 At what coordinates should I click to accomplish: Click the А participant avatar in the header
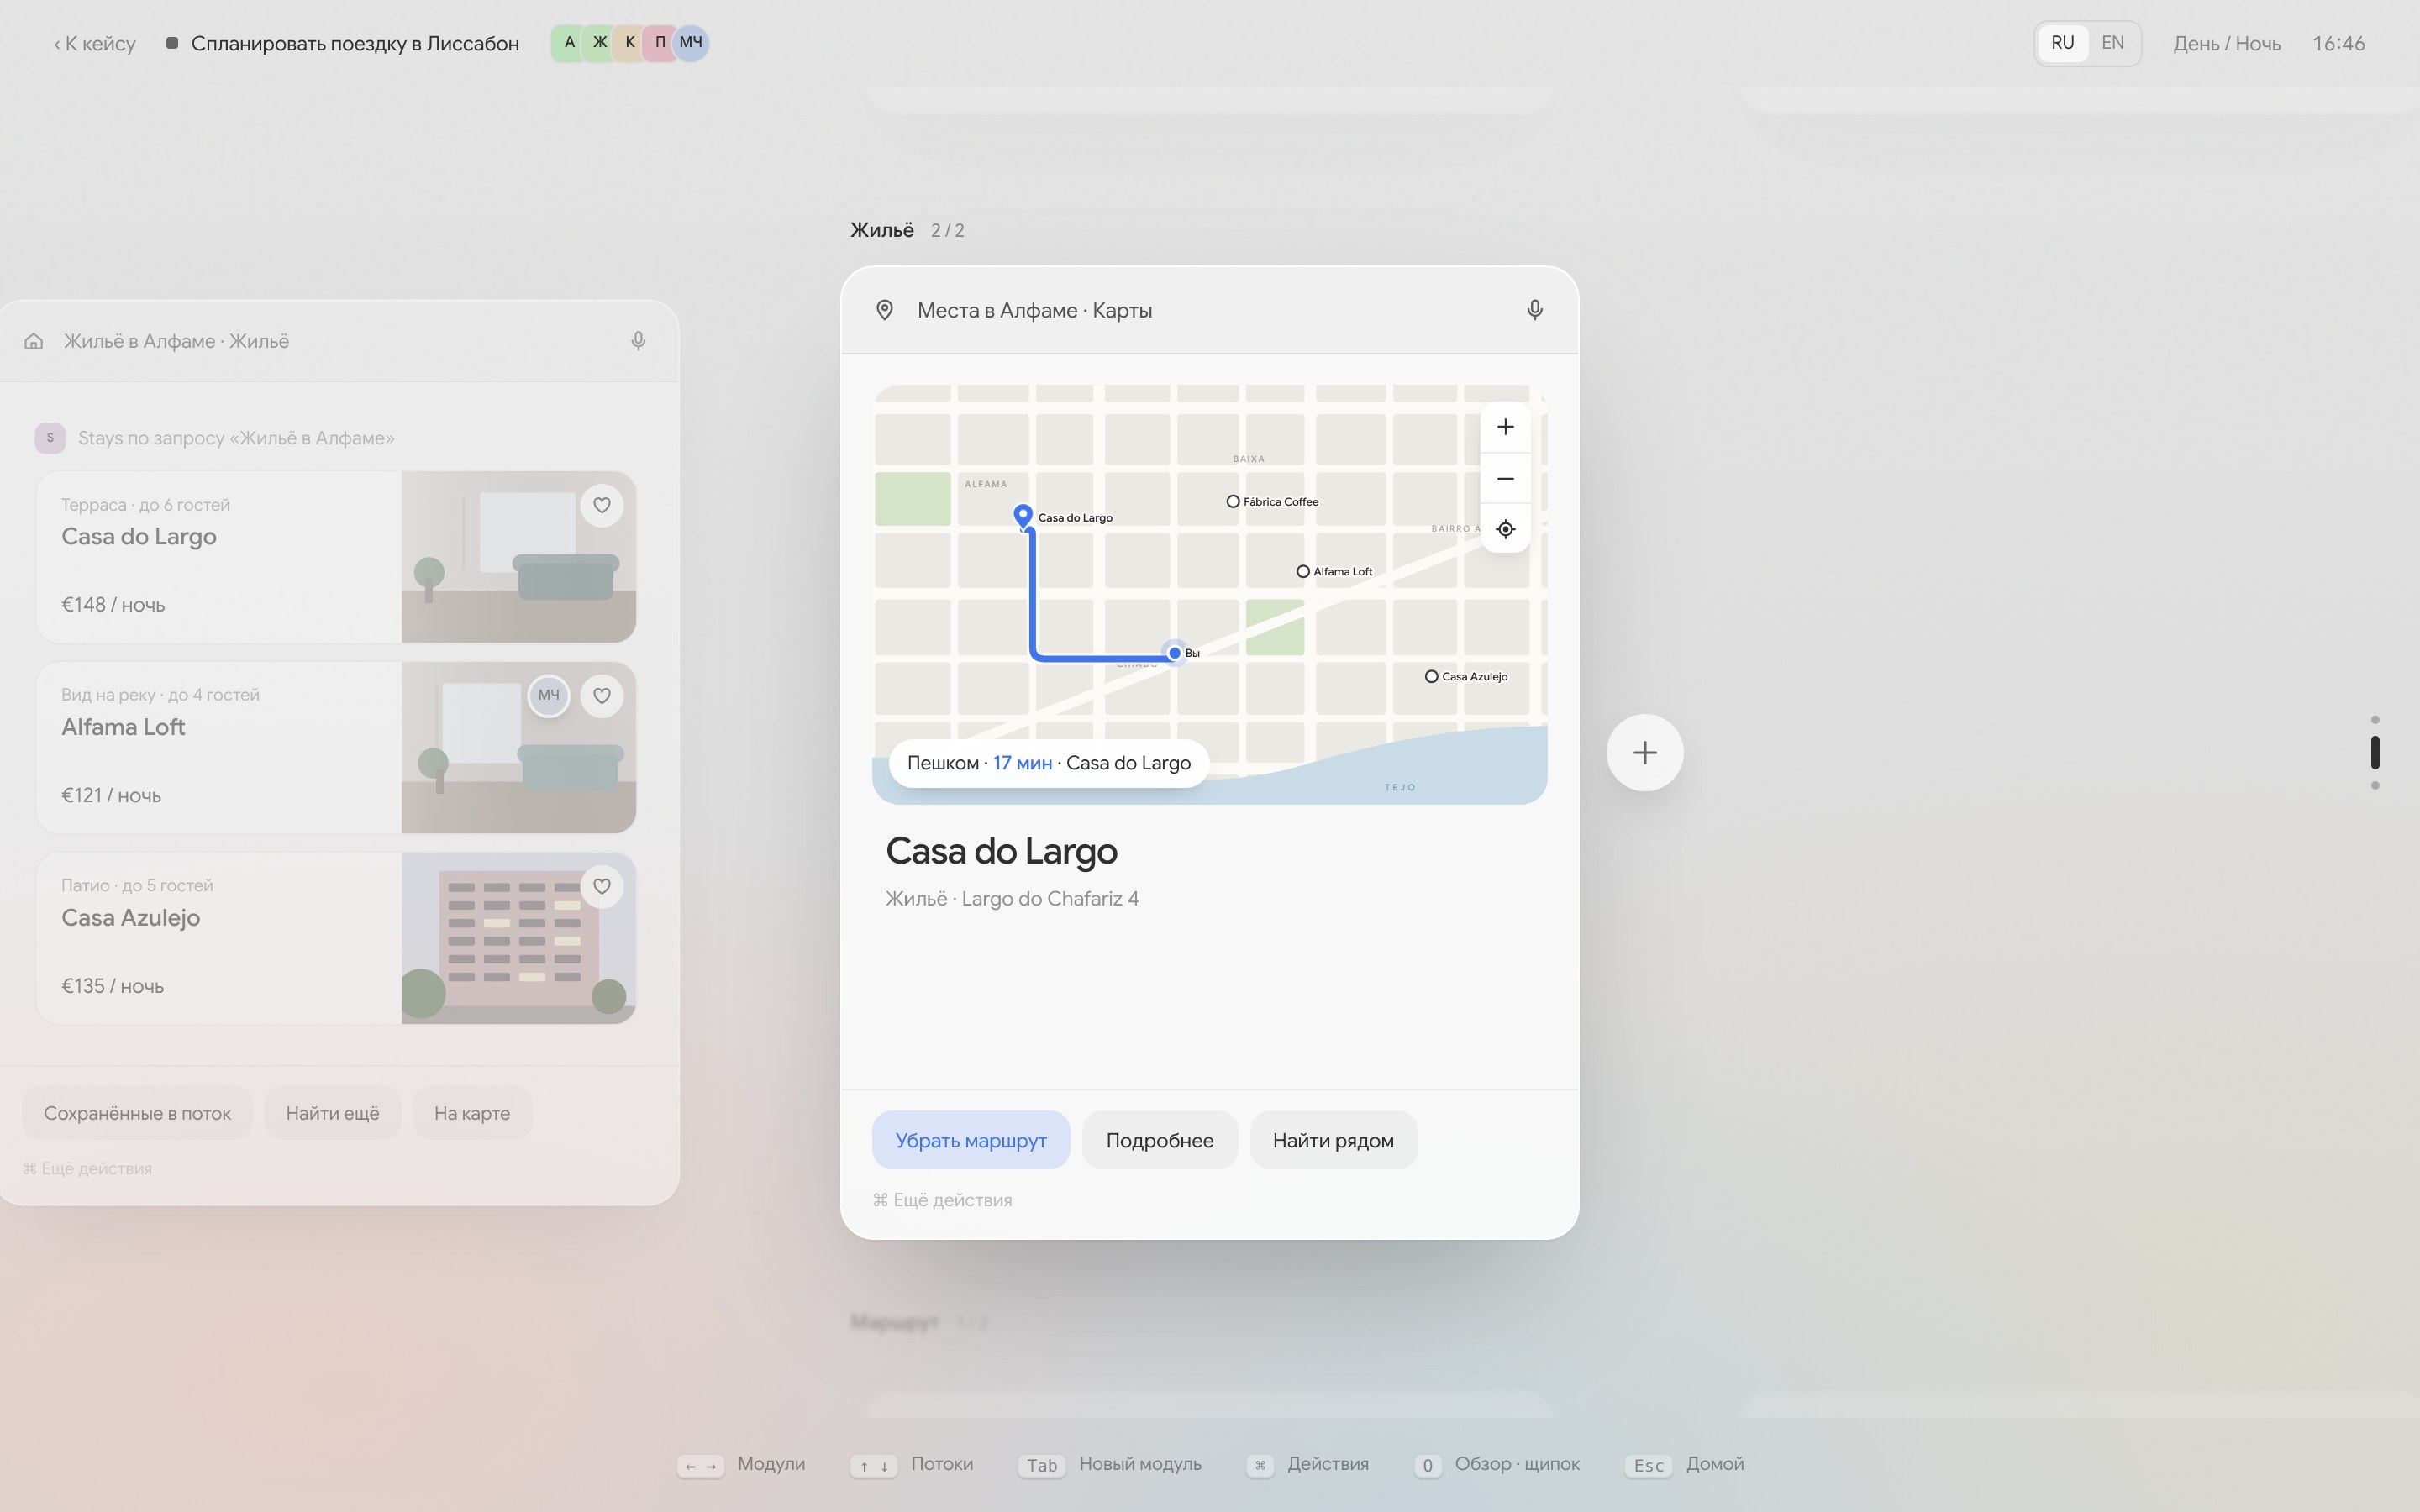tap(569, 43)
